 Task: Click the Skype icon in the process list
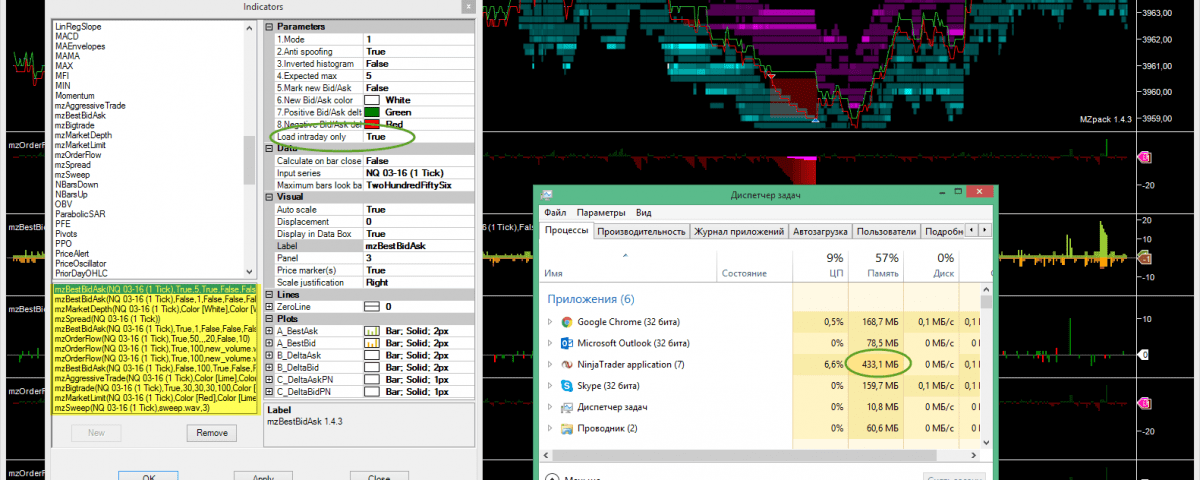tap(567, 385)
